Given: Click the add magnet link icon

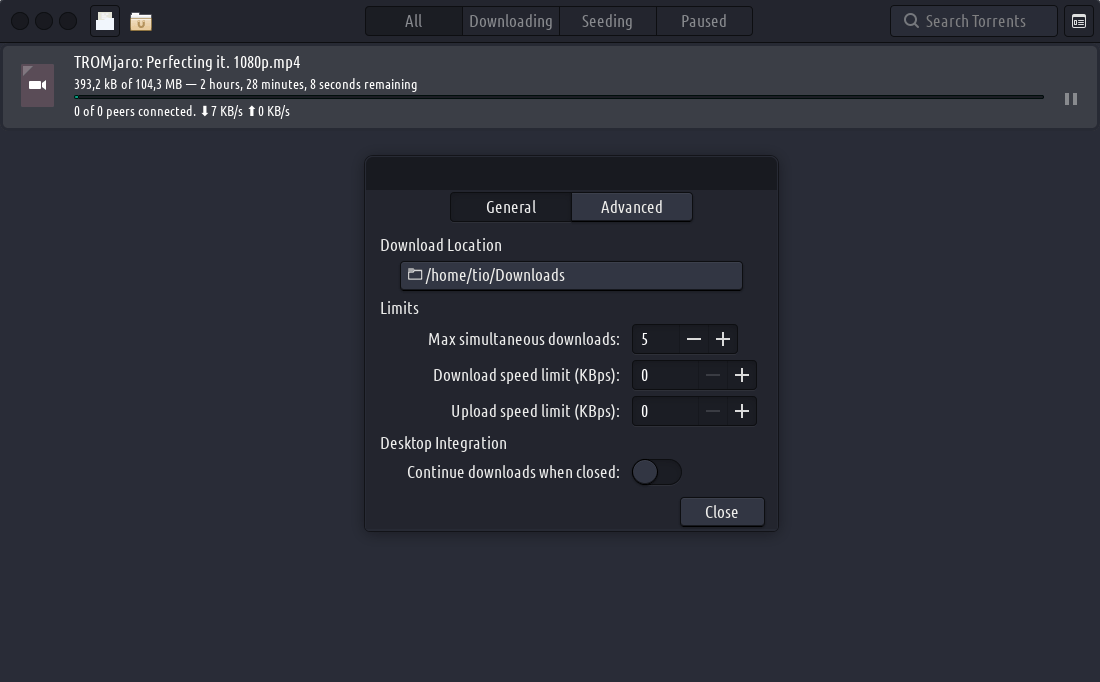Looking at the screenshot, I should coord(140,21).
